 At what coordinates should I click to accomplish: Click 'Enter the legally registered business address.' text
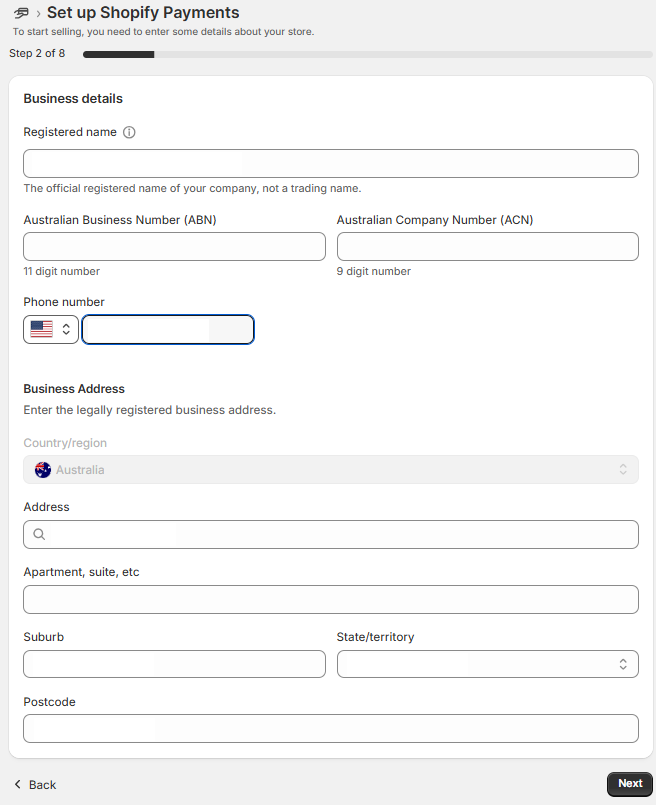pyautogui.click(x=149, y=410)
